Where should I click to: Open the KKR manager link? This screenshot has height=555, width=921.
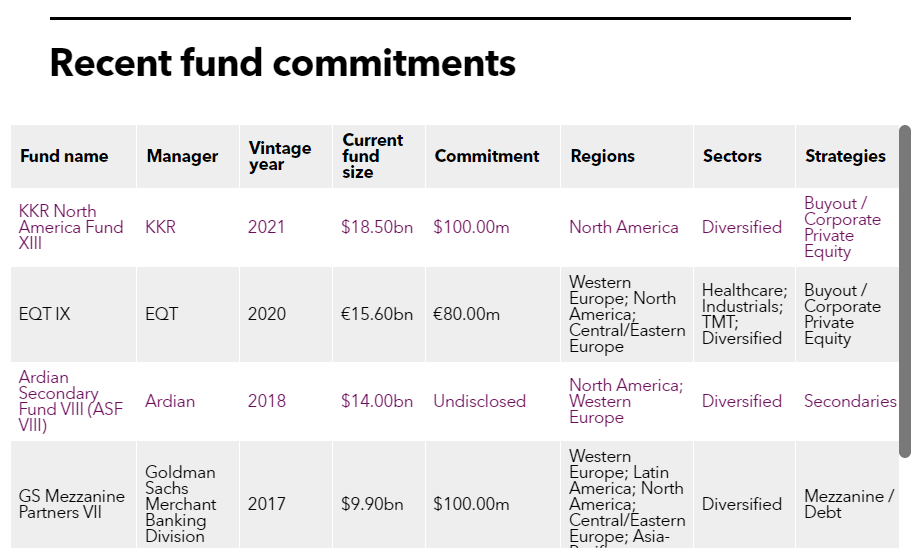pos(160,227)
